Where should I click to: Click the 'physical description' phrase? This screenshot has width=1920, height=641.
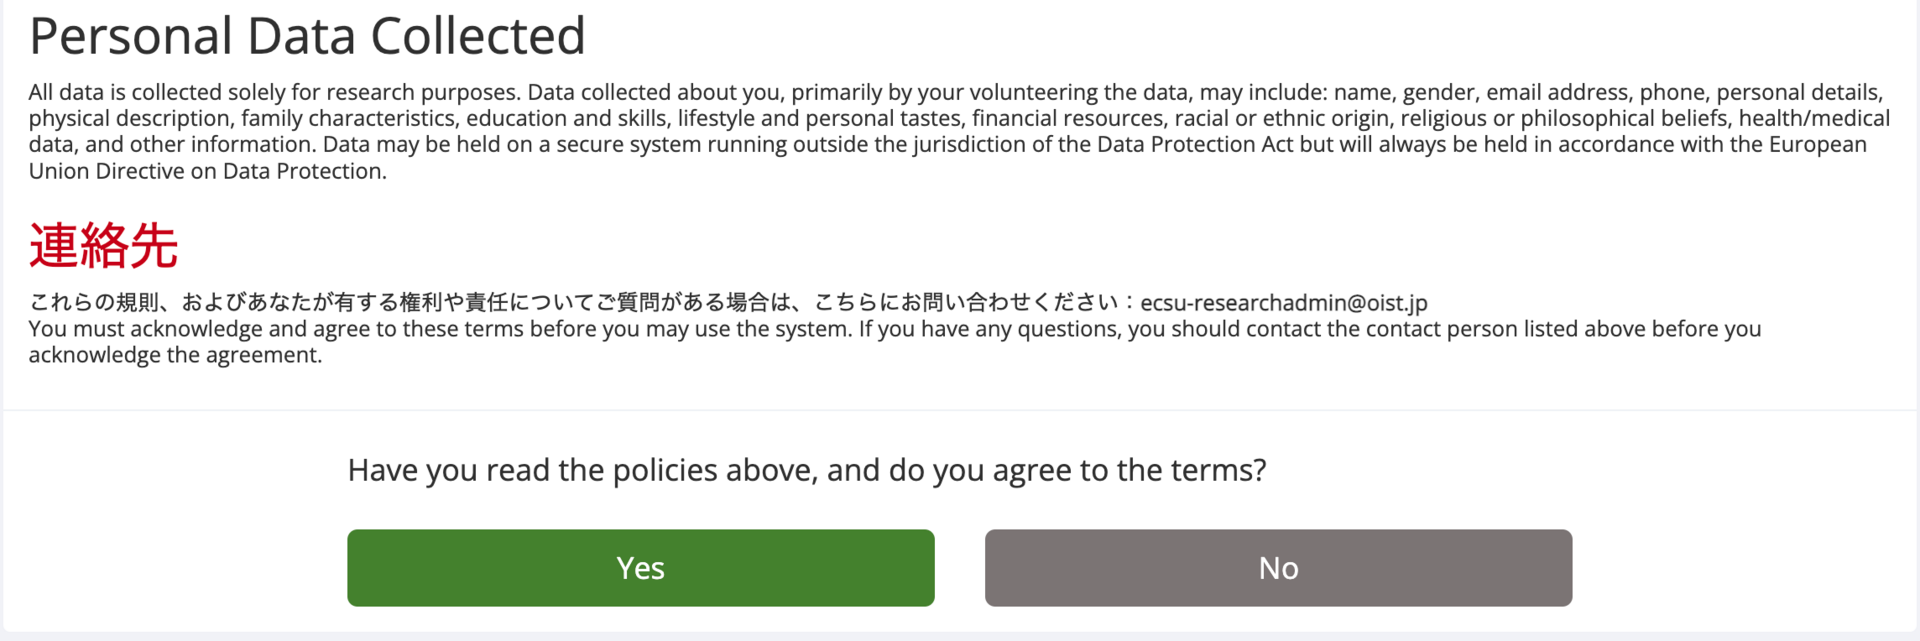tap(129, 119)
